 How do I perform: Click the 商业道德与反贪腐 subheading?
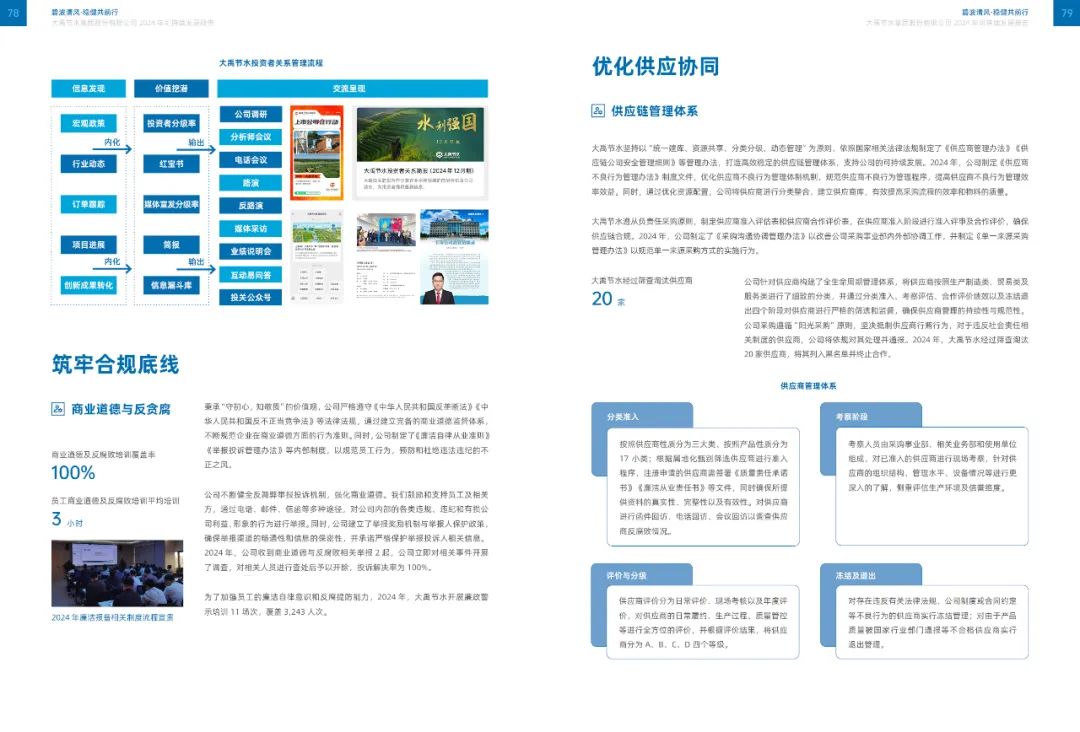point(121,409)
